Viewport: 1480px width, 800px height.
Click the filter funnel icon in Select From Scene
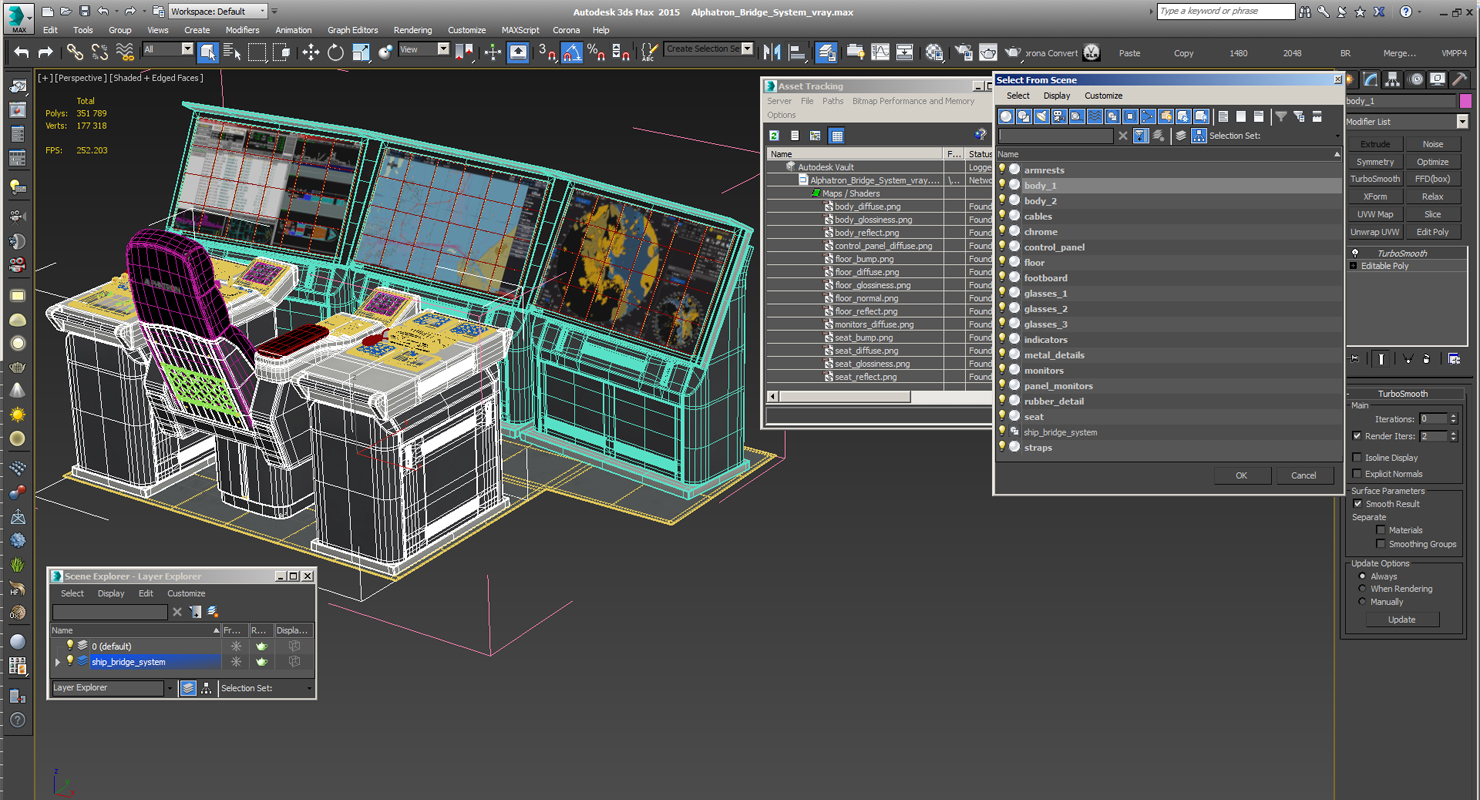pyautogui.click(x=1280, y=117)
